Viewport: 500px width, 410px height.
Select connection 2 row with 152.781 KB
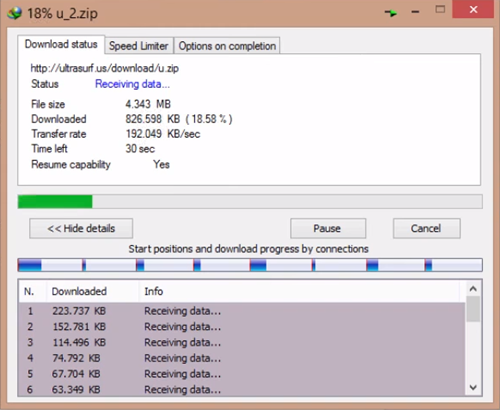[x=242, y=327]
